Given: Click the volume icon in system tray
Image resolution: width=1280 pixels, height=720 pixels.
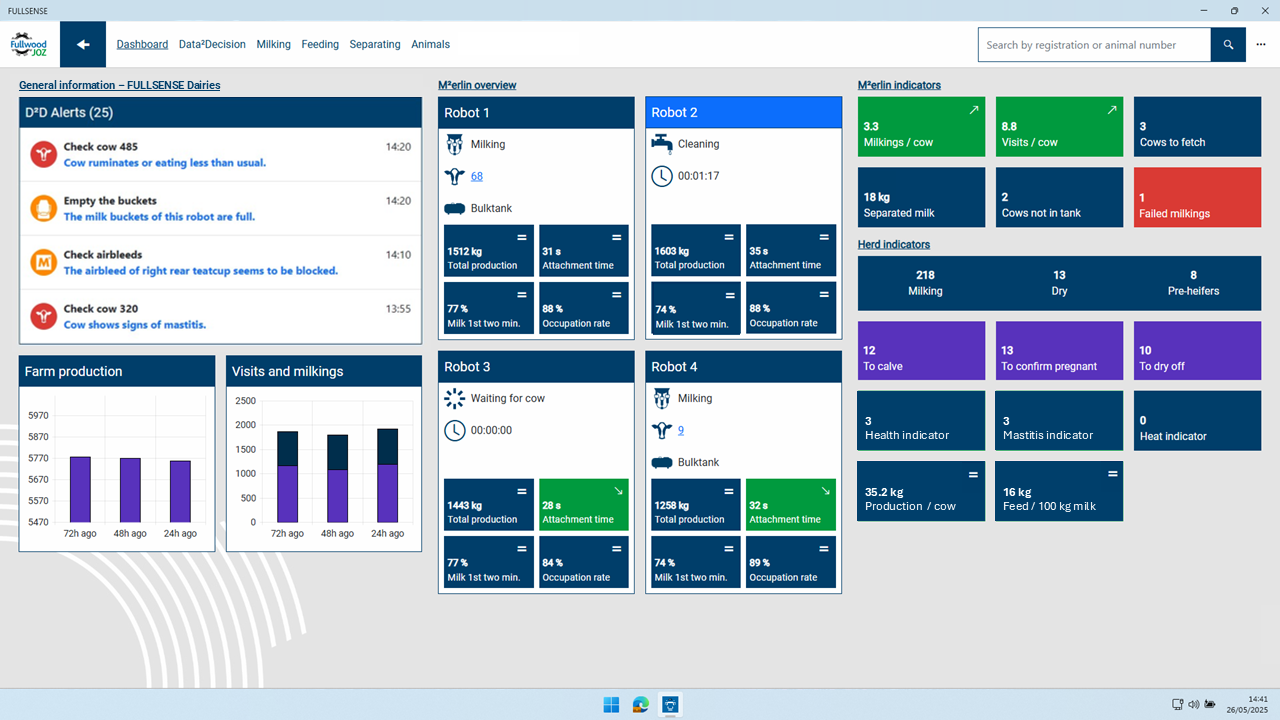Looking at the screenshot, I should tap(1194, 705).
